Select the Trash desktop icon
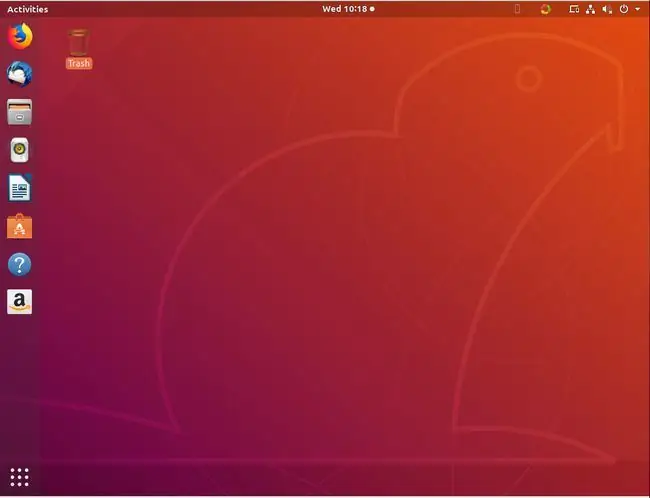This screenshot has width=650, height=498. pyautogui.click(x=79, y=49)
